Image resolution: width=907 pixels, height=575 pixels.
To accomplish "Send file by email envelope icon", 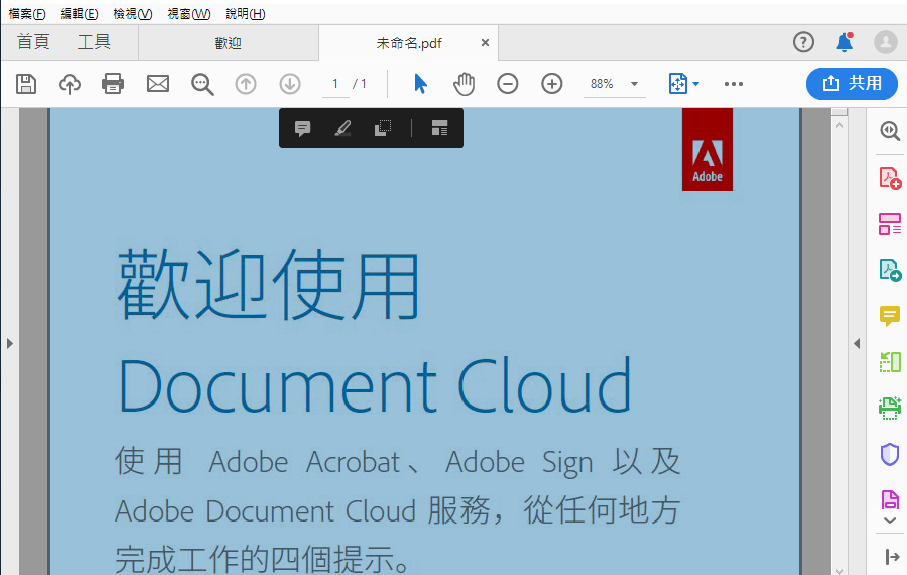I will point(158,84).
